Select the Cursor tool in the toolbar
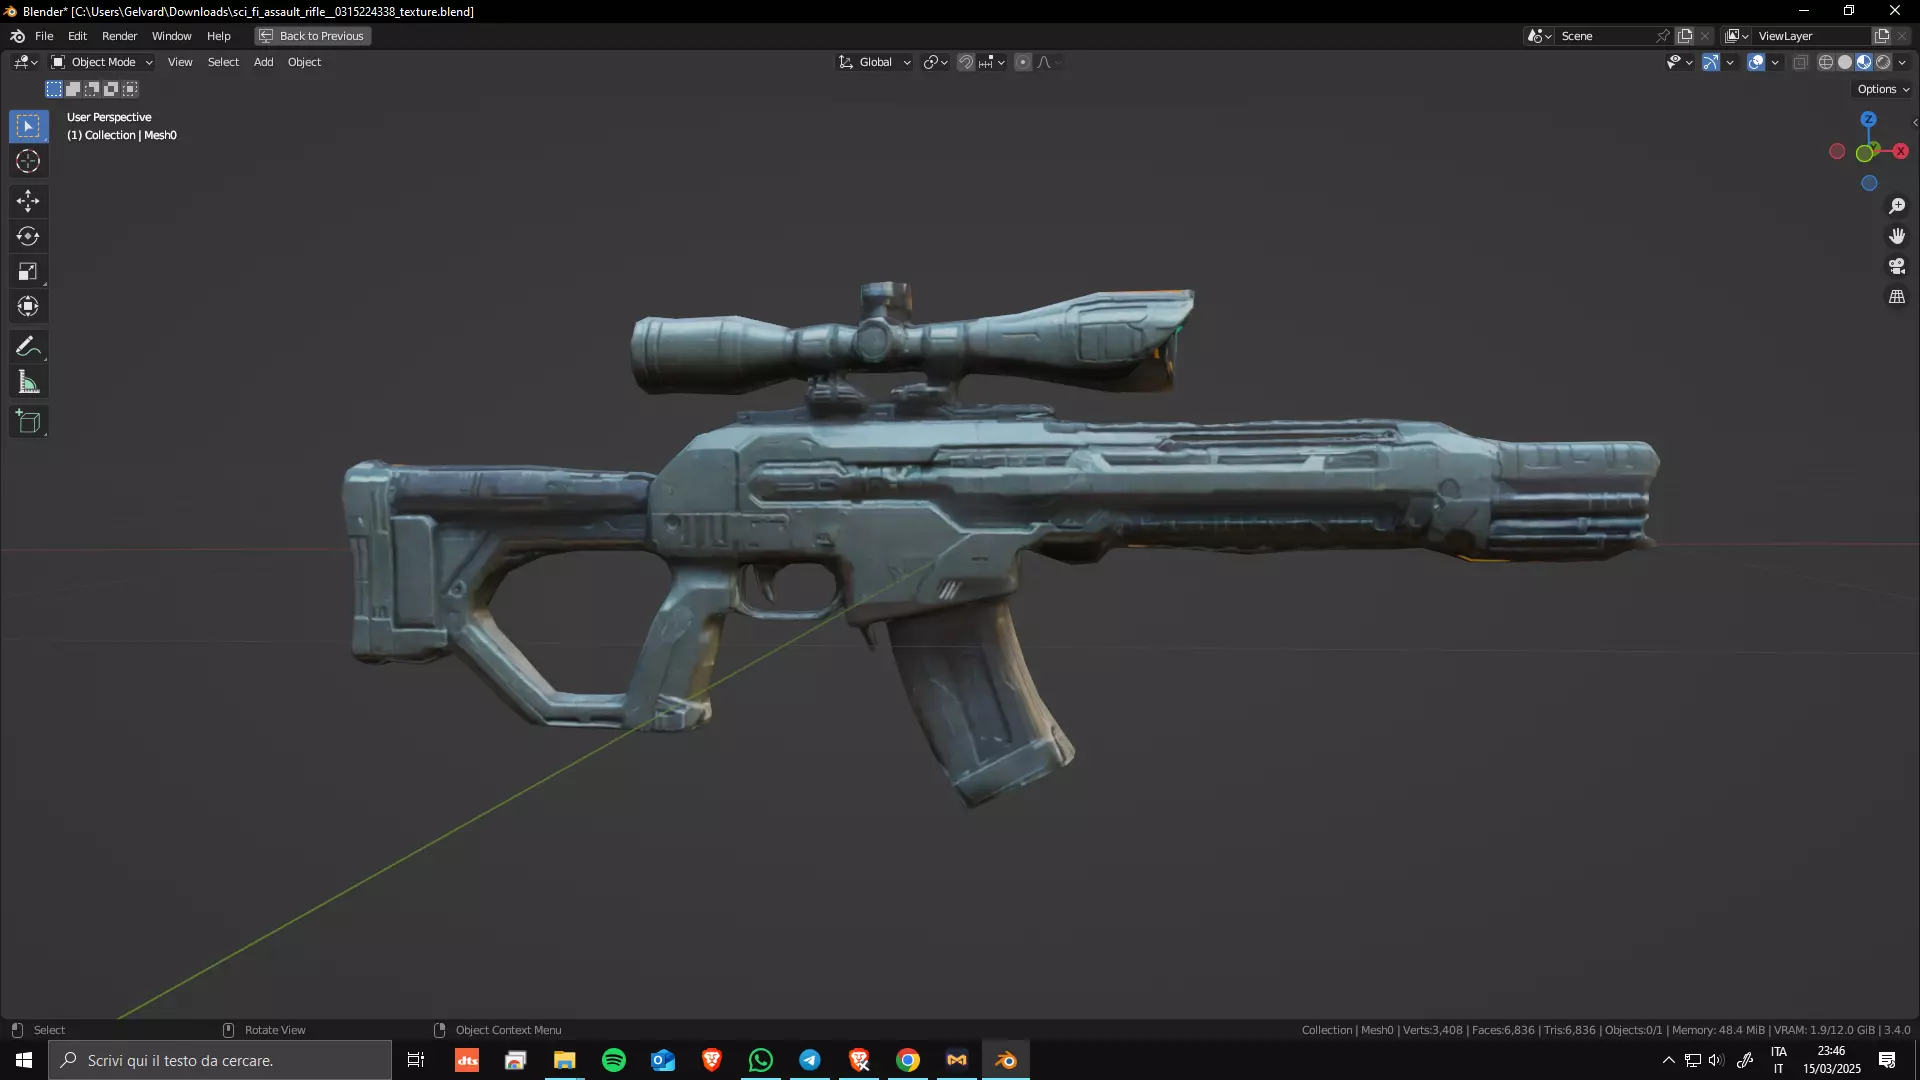 tap(28, 161)
